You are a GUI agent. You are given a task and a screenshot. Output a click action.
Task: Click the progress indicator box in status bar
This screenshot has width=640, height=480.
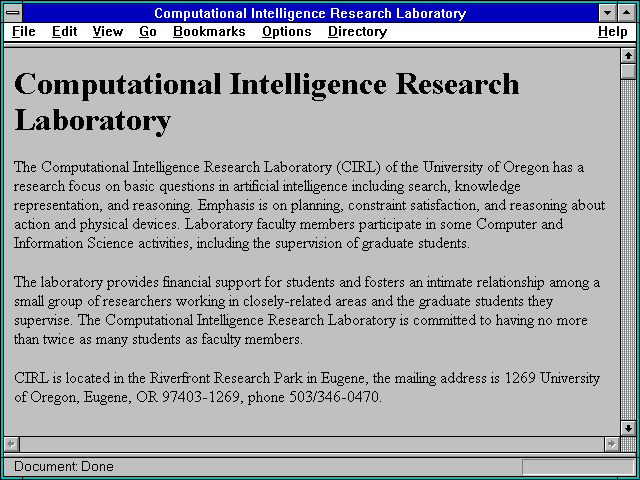[578, 467]
